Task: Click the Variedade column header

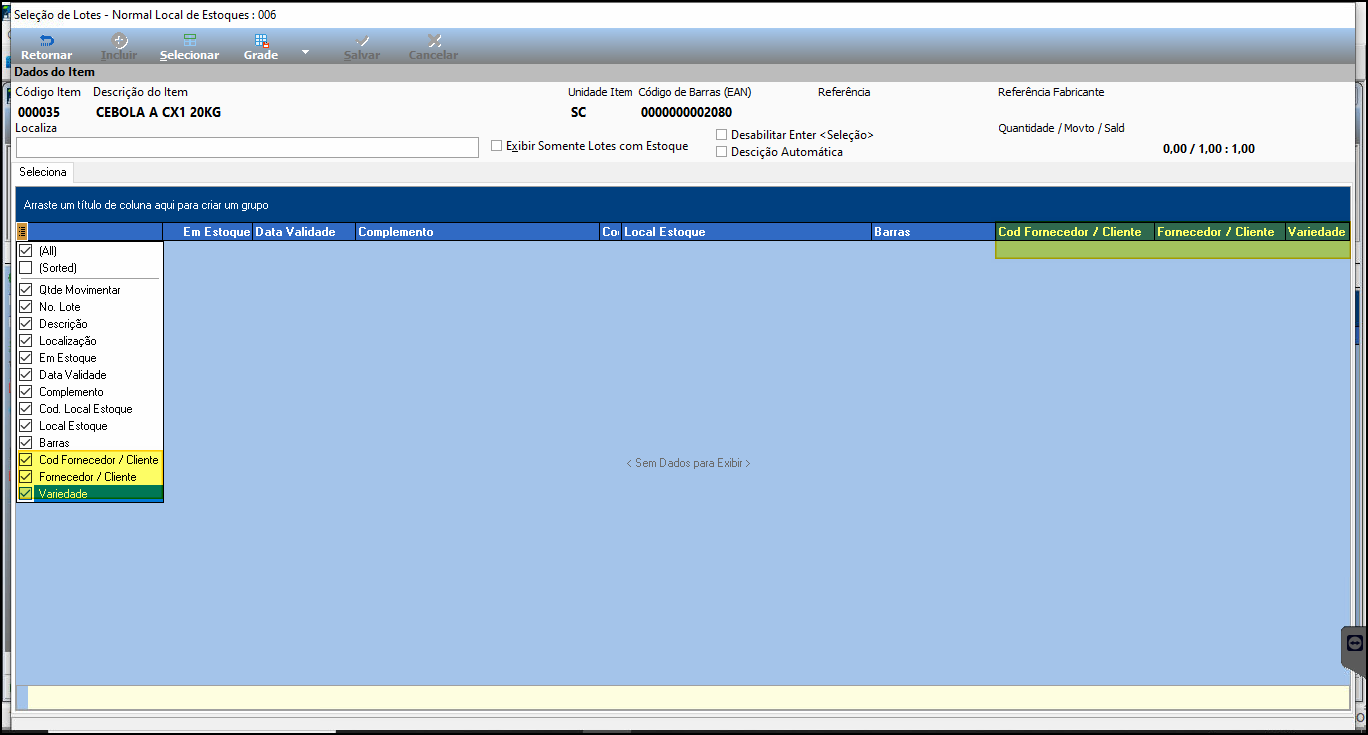Action: pyautogui.click(x=1317, y=232)
